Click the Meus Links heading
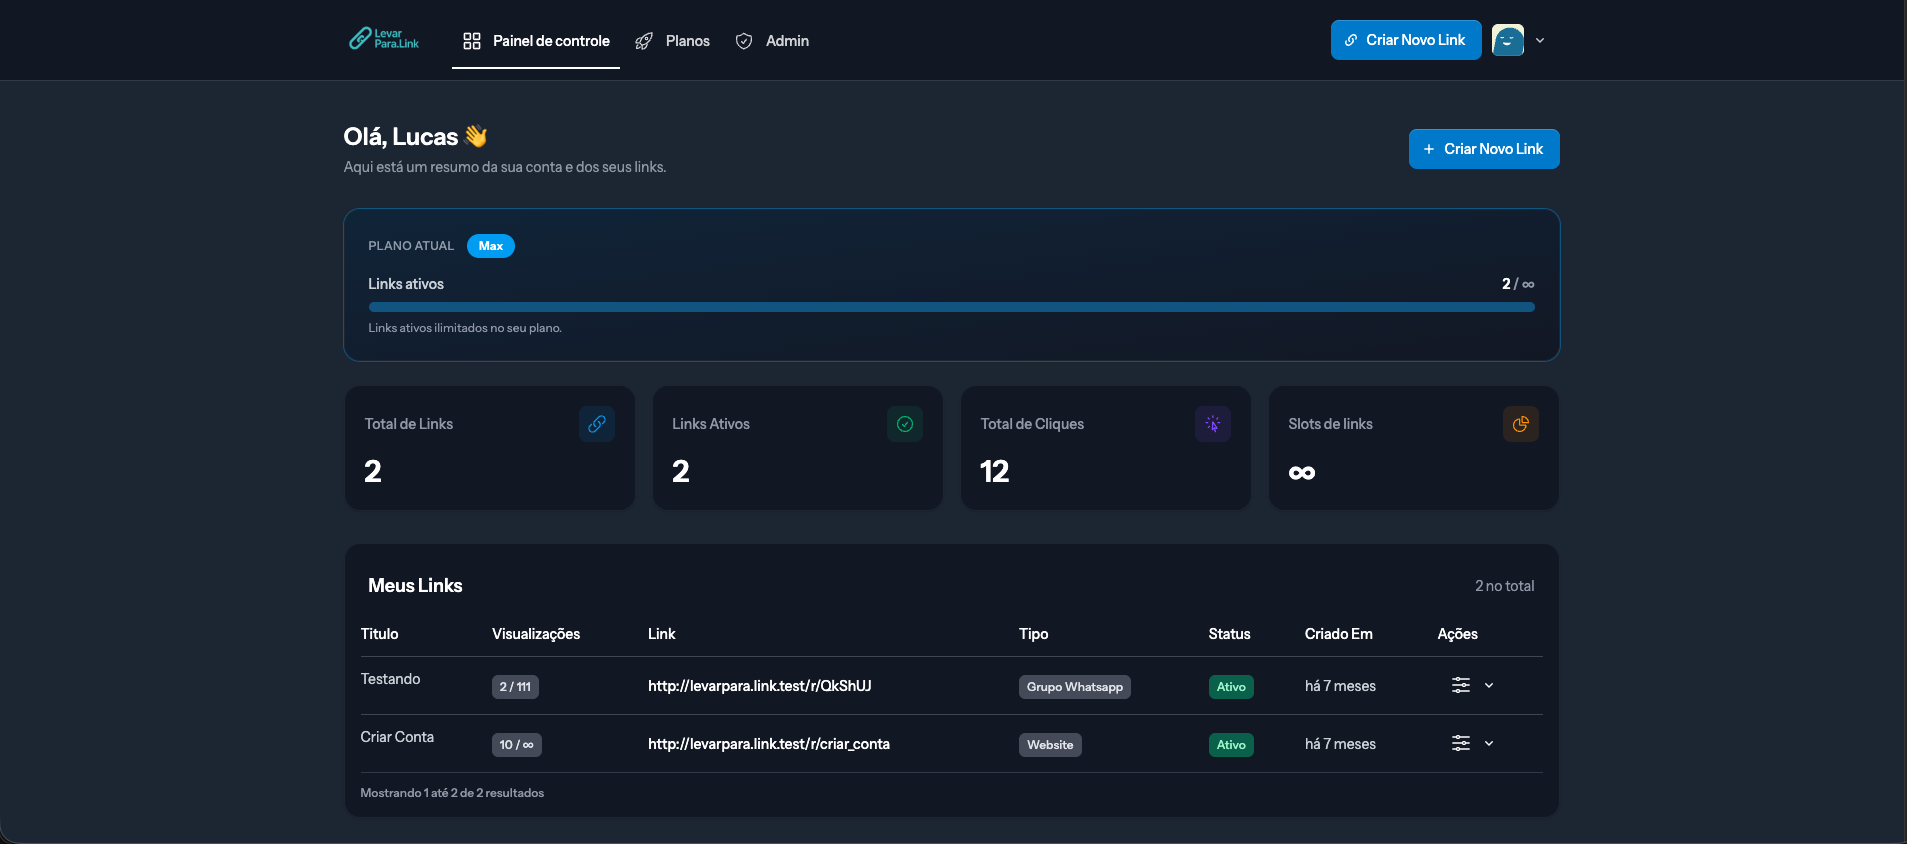The width and height of the screenshot is (1907, 844). (x=415, y=585)
